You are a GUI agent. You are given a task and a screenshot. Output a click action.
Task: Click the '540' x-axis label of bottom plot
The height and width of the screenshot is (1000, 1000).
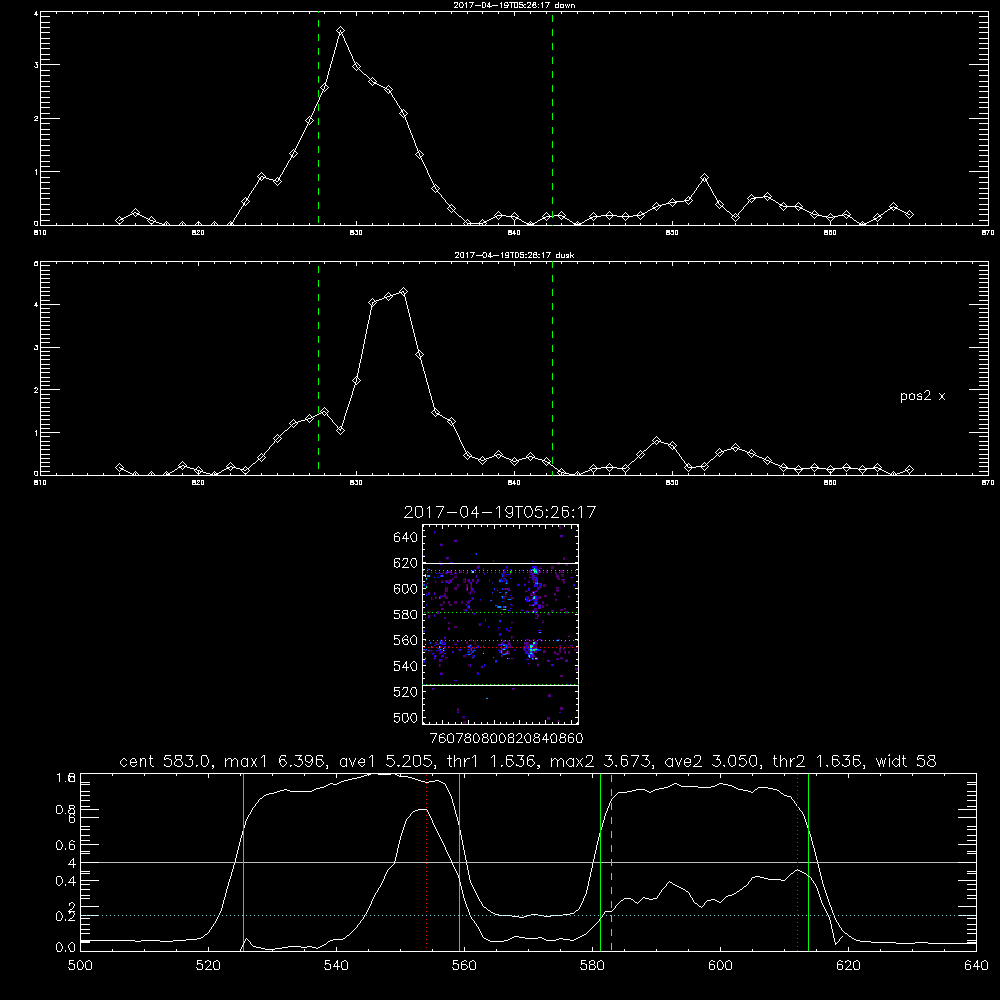336,966
